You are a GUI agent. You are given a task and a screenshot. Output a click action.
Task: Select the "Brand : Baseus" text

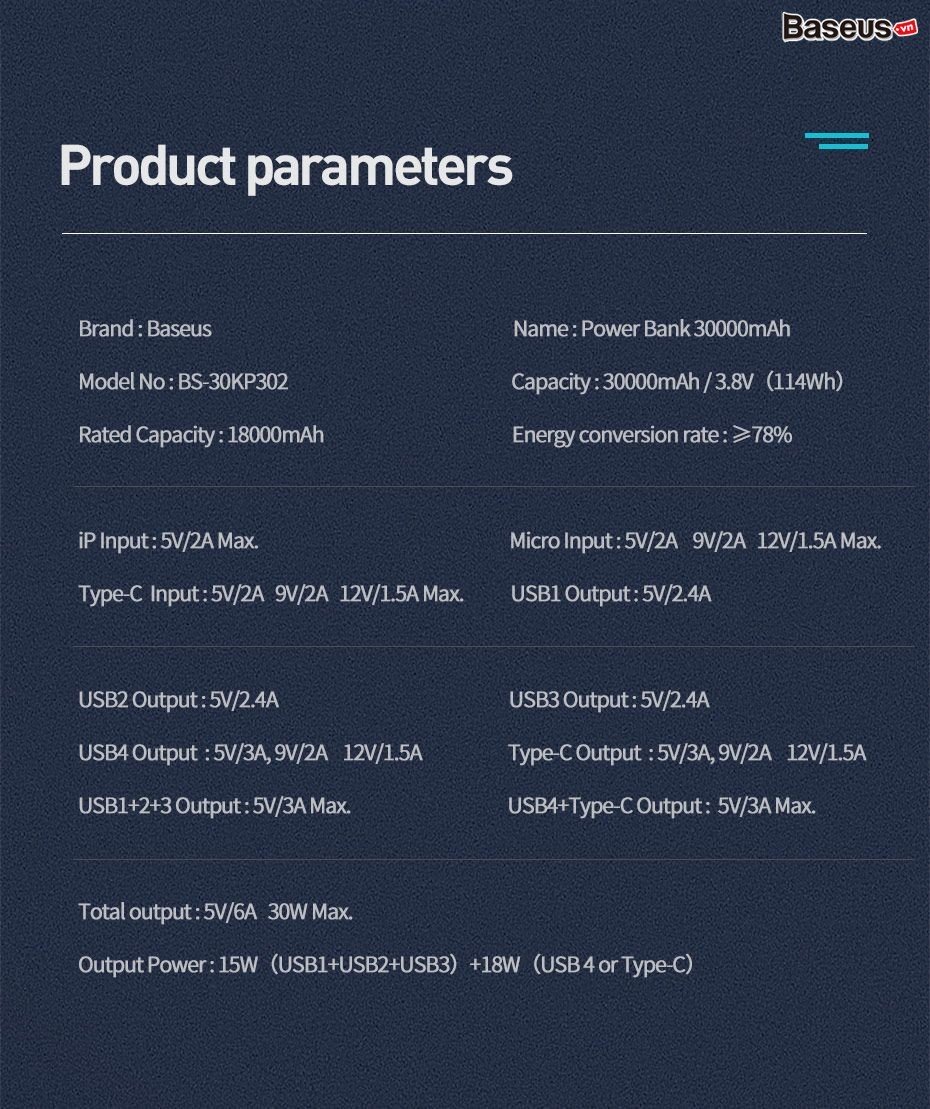point(145,329)
